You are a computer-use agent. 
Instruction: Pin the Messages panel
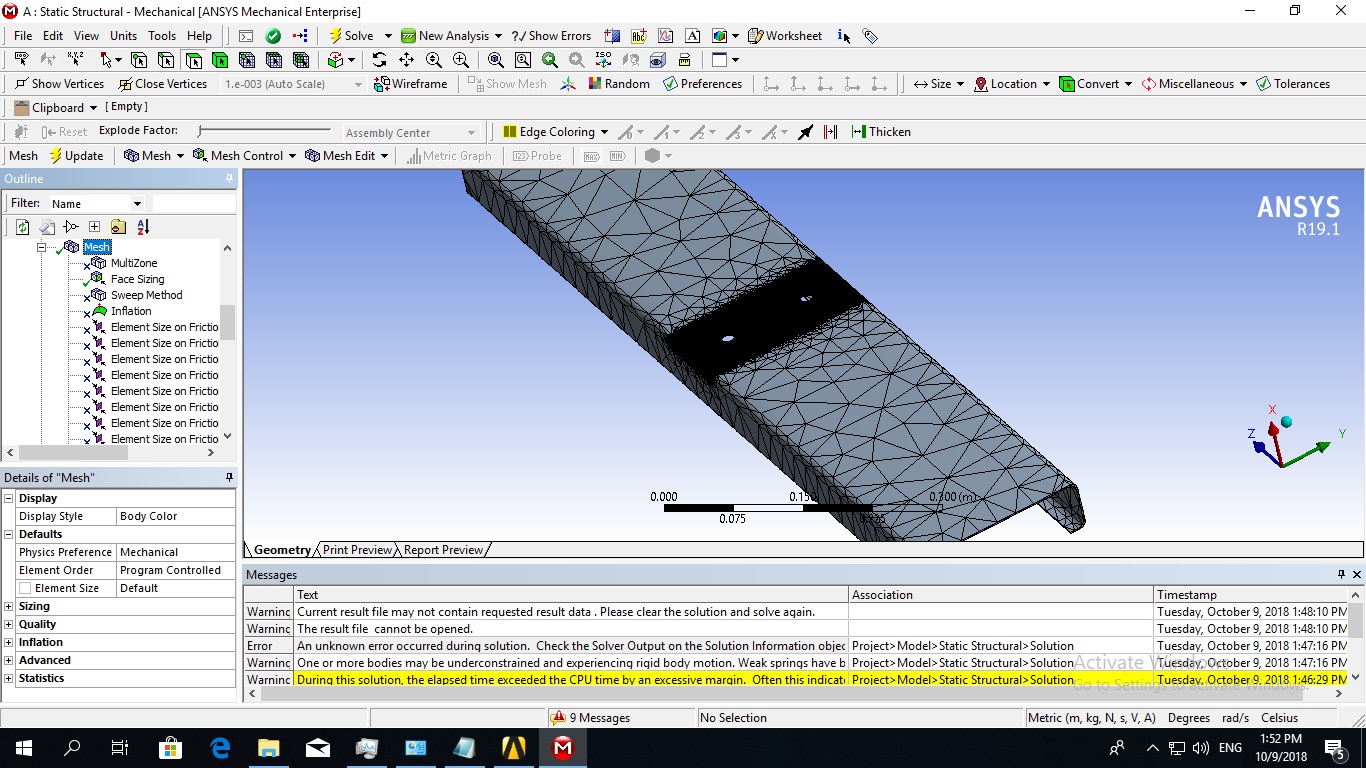pos(1341,575)
